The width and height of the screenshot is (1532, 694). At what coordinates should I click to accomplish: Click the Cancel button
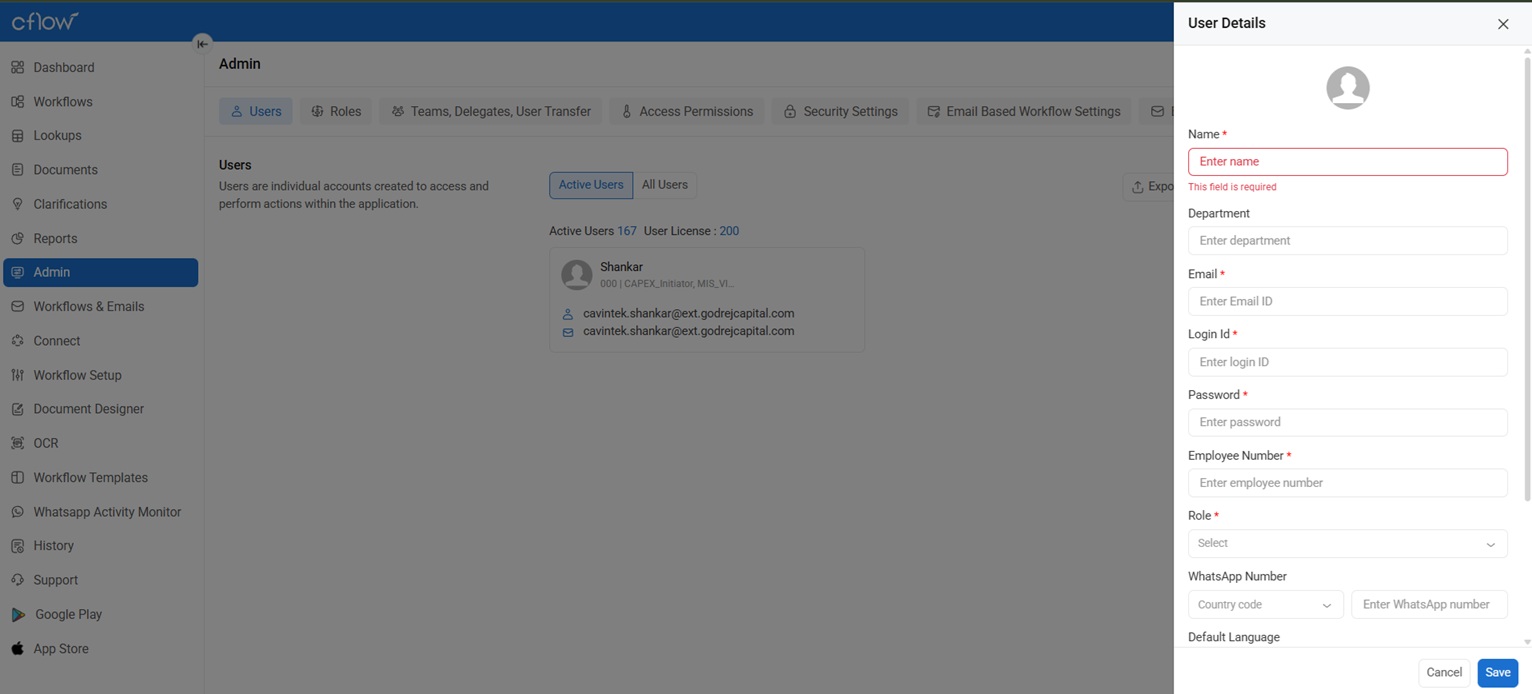pos(1443,673)
